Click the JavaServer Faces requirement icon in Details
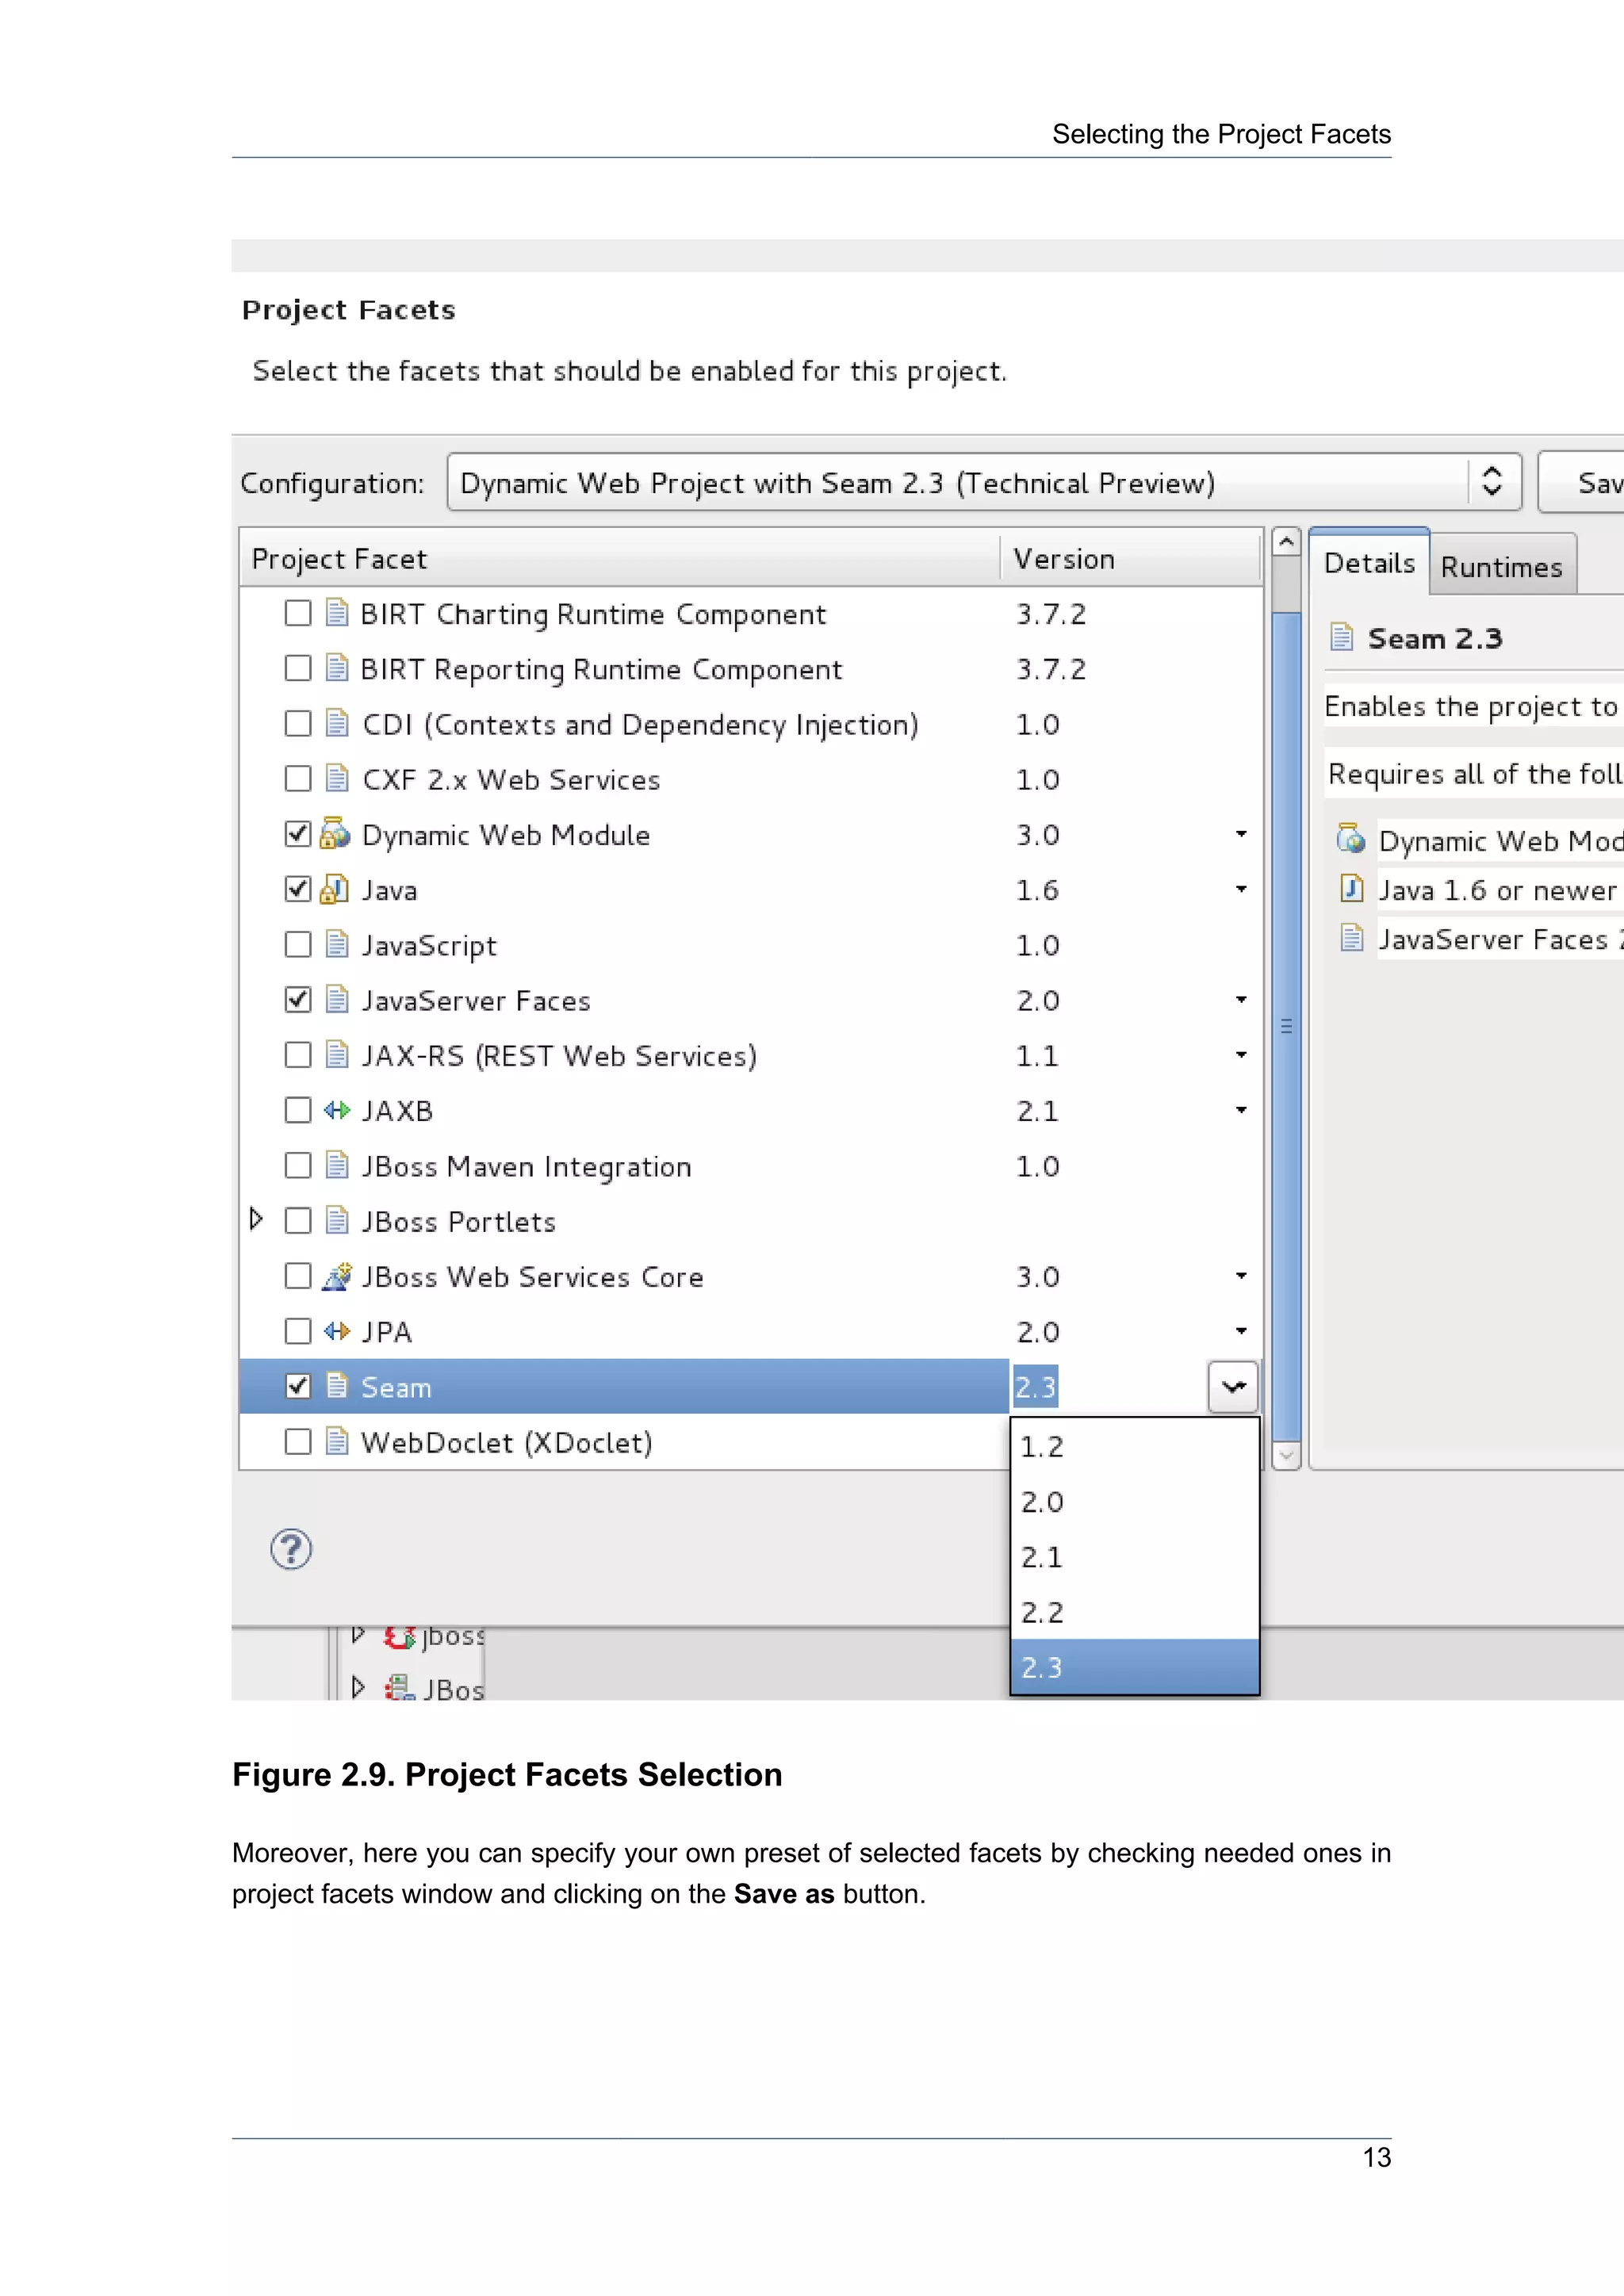1624x2296 pixels. [x=1351, y=938]
